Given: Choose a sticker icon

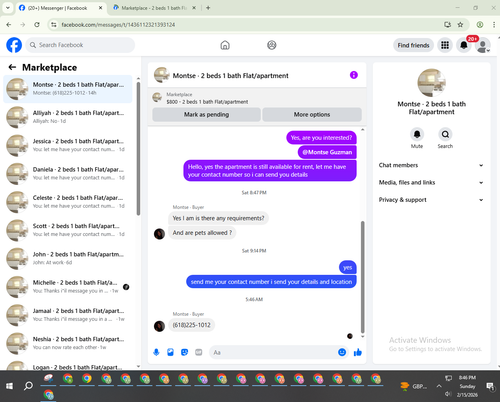Looking at the screenshot, I should tap(184, 352).
